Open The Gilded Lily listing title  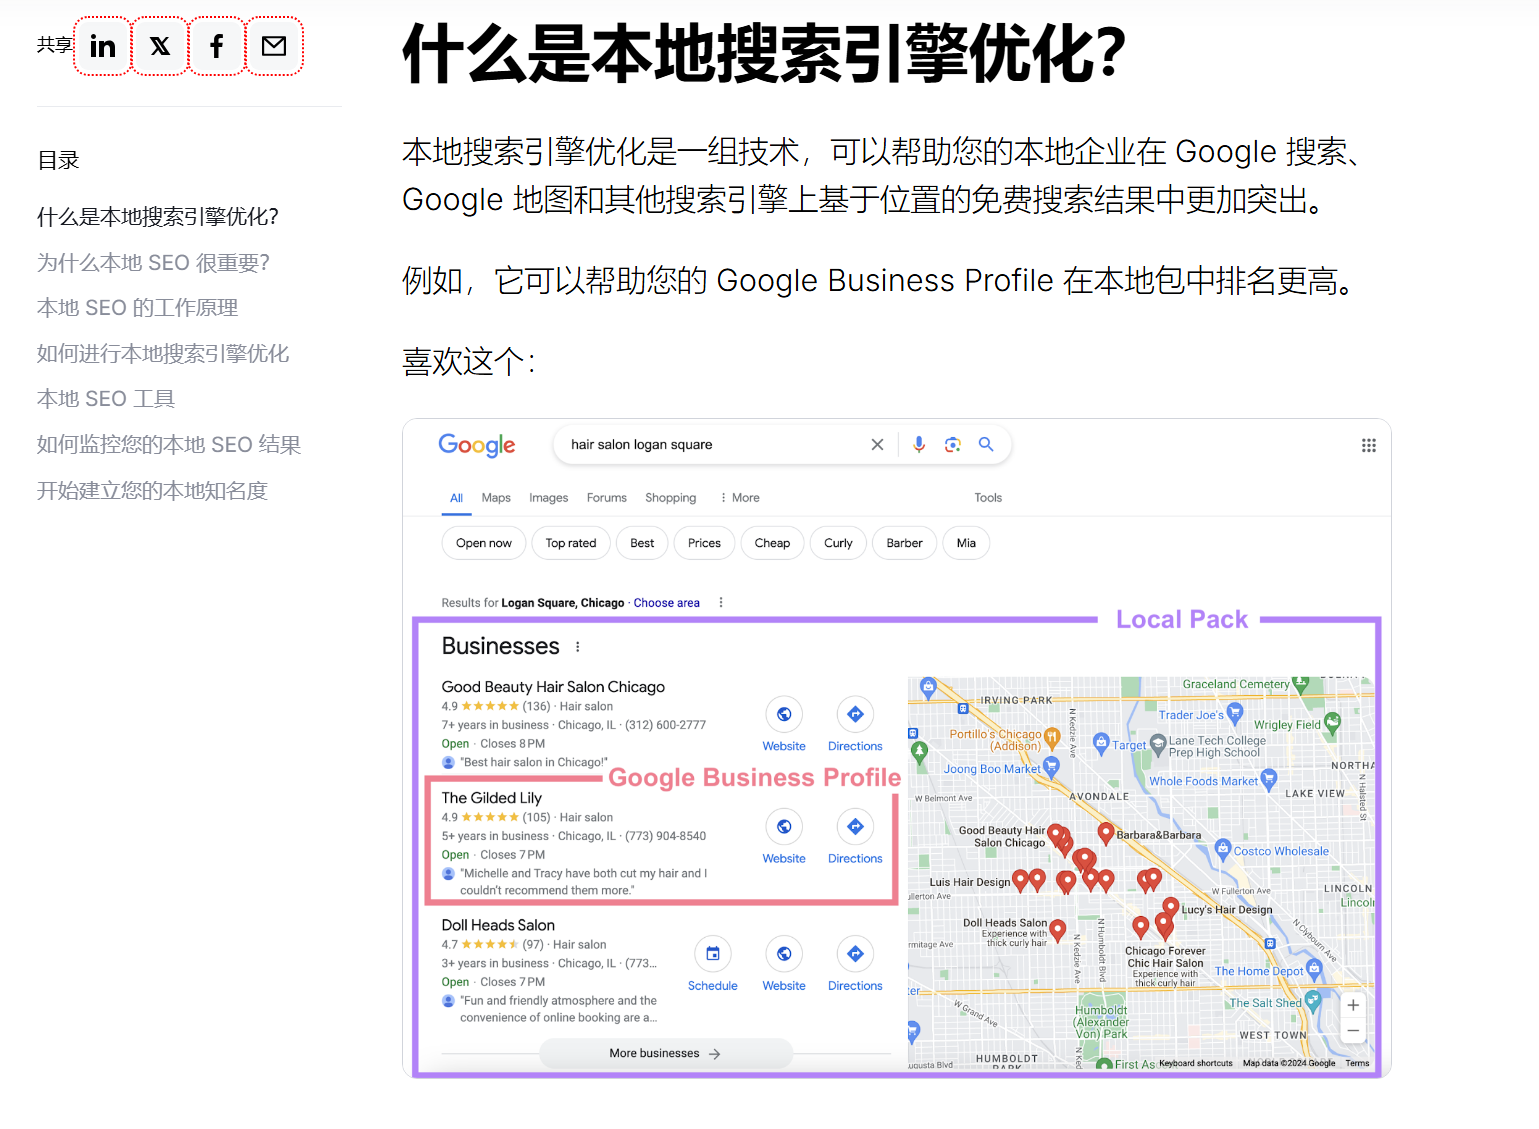click(x=492, y=798)
